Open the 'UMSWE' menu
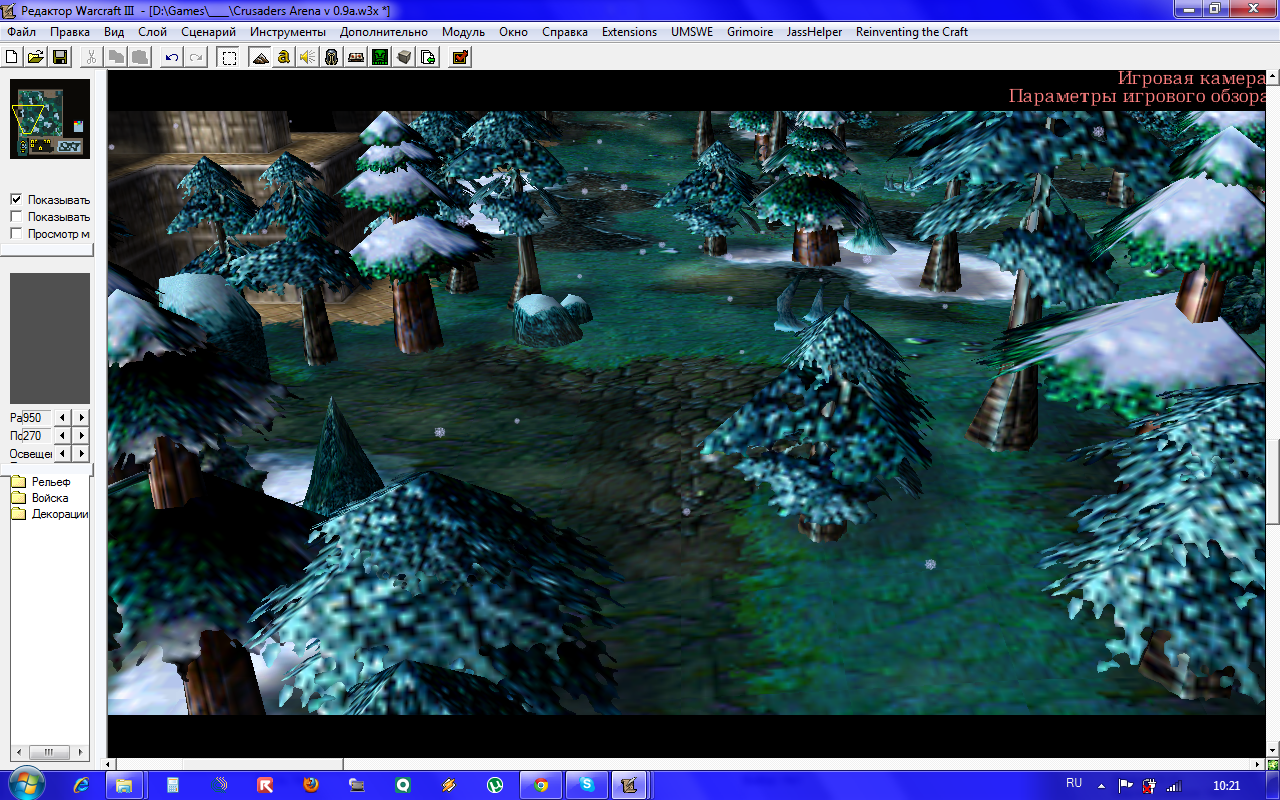The width and height of the screenshot is (1280, 800). [692, 32]
